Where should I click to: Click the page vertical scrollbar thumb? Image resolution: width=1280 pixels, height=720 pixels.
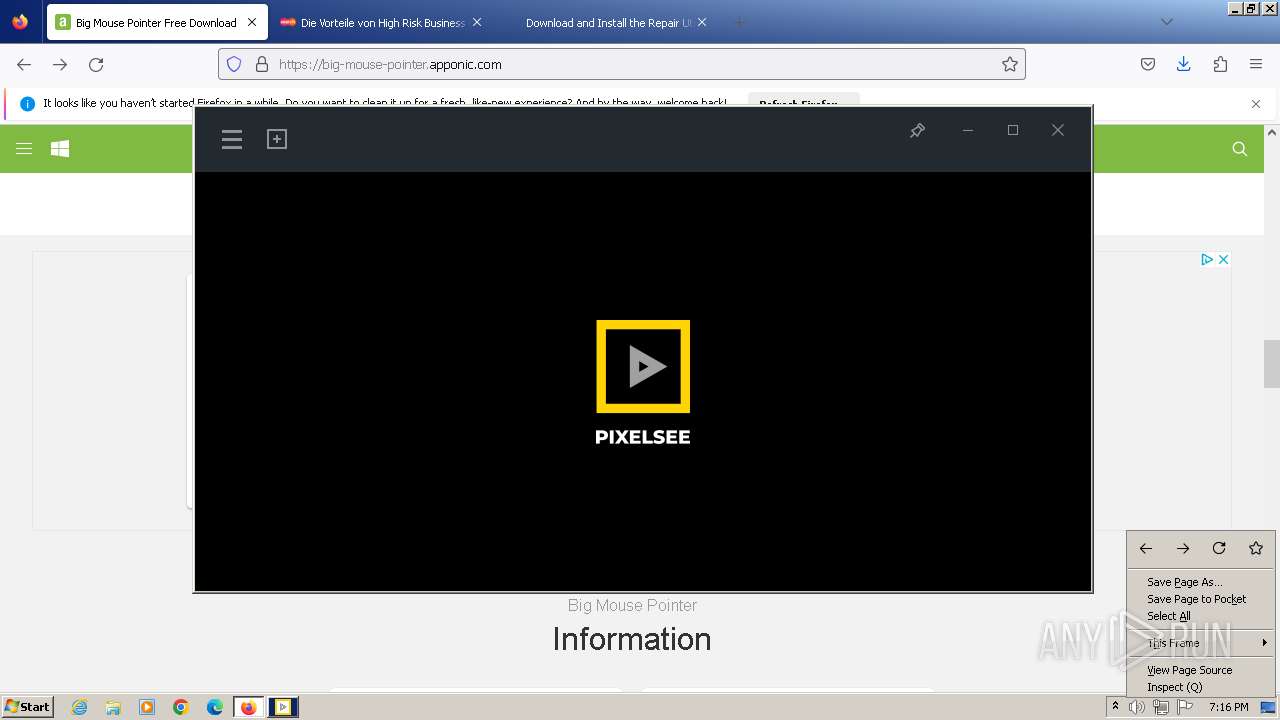[x=1272, y=364]
